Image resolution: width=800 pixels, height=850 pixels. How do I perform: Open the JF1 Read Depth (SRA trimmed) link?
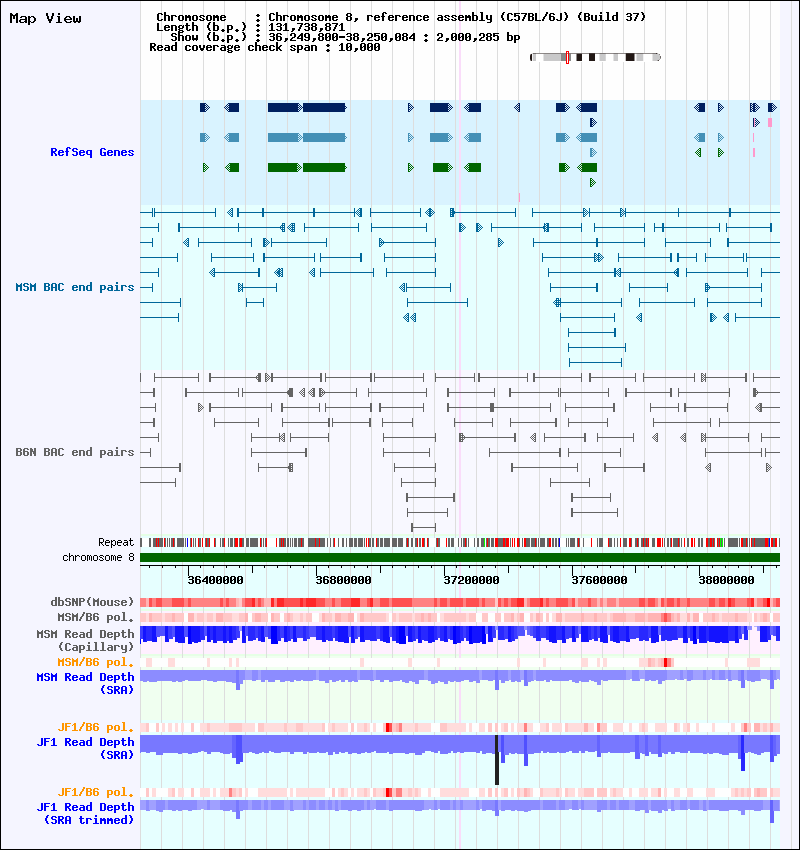point(85,814)
